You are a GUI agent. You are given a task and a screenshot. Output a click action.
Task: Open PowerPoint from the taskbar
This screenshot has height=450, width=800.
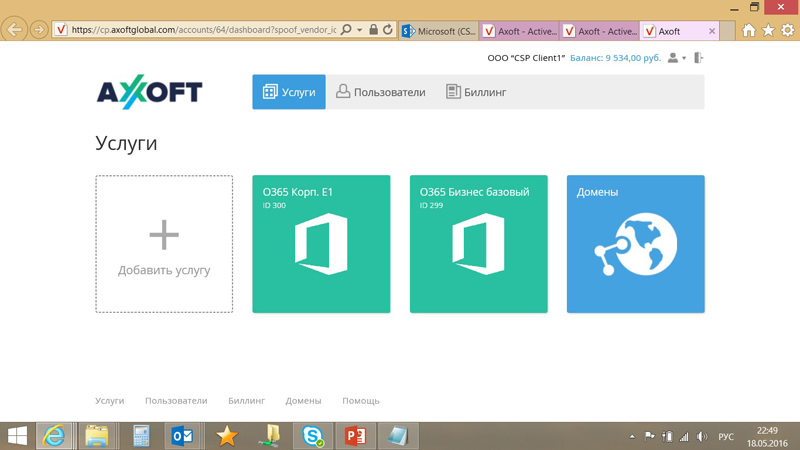[355, 436]
